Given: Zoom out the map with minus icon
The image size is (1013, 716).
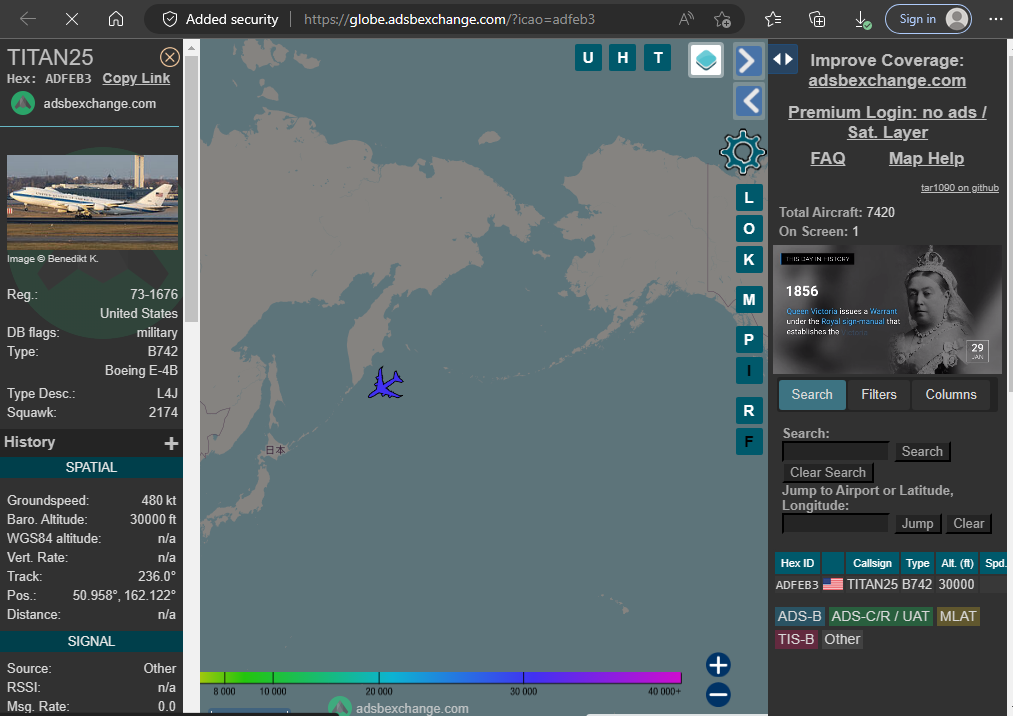Looking at the screenshot, I should coord(718,695).
